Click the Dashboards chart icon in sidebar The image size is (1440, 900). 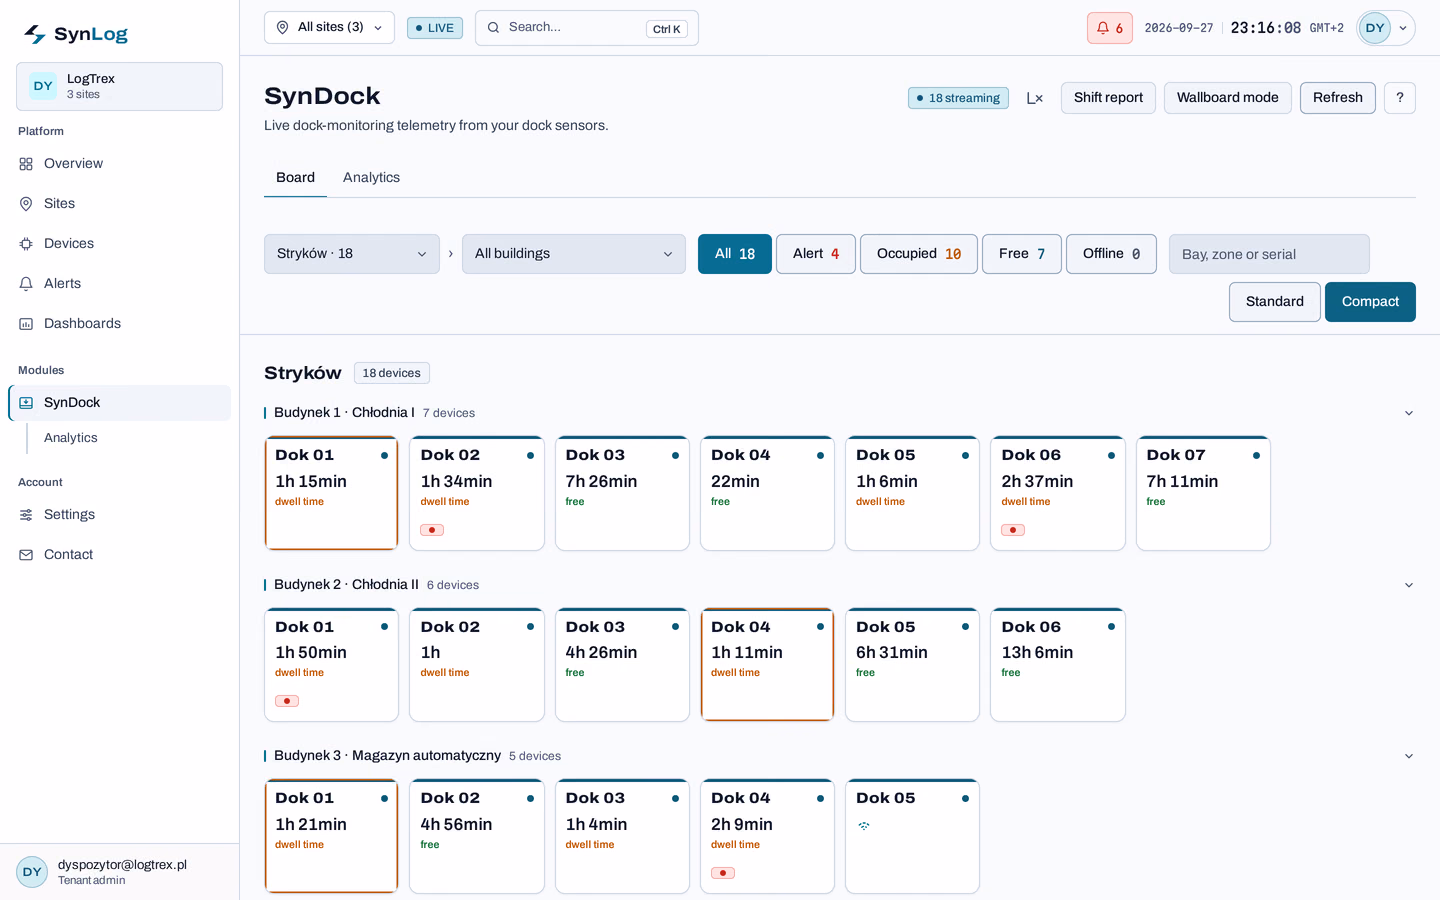(x=26, y=324)
